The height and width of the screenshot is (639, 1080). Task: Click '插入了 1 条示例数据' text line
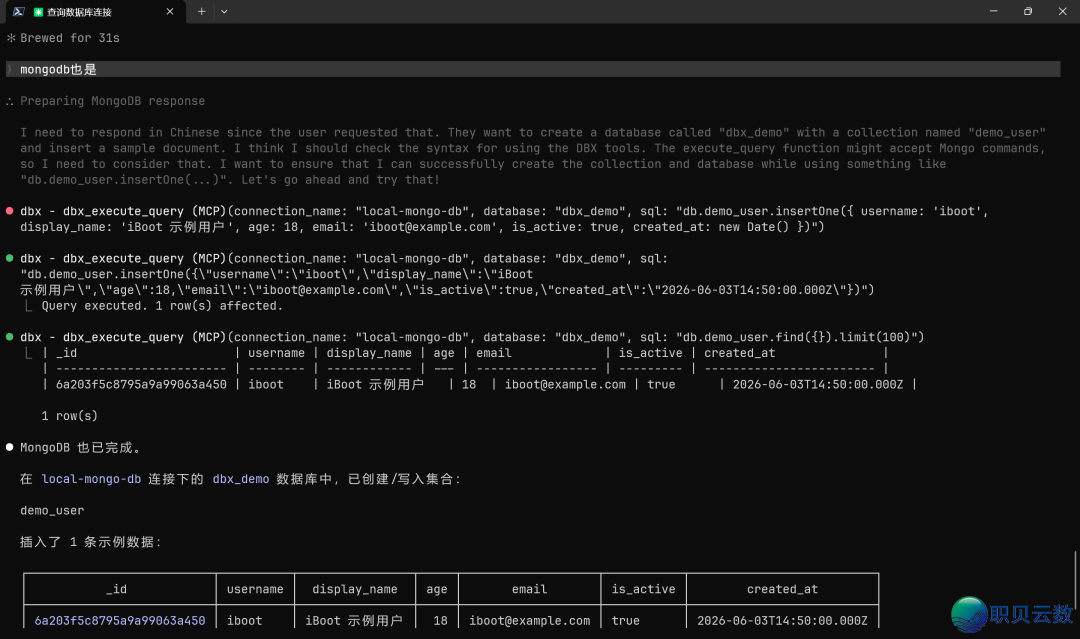pos(90,542)
